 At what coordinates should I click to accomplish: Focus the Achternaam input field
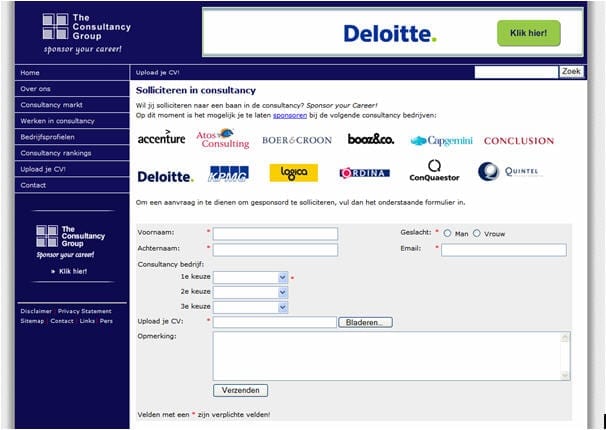tap(275, 250)
